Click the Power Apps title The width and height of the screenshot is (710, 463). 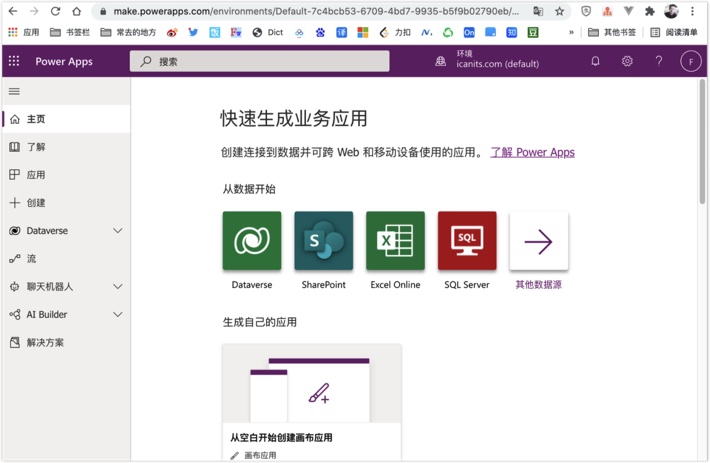64,62
